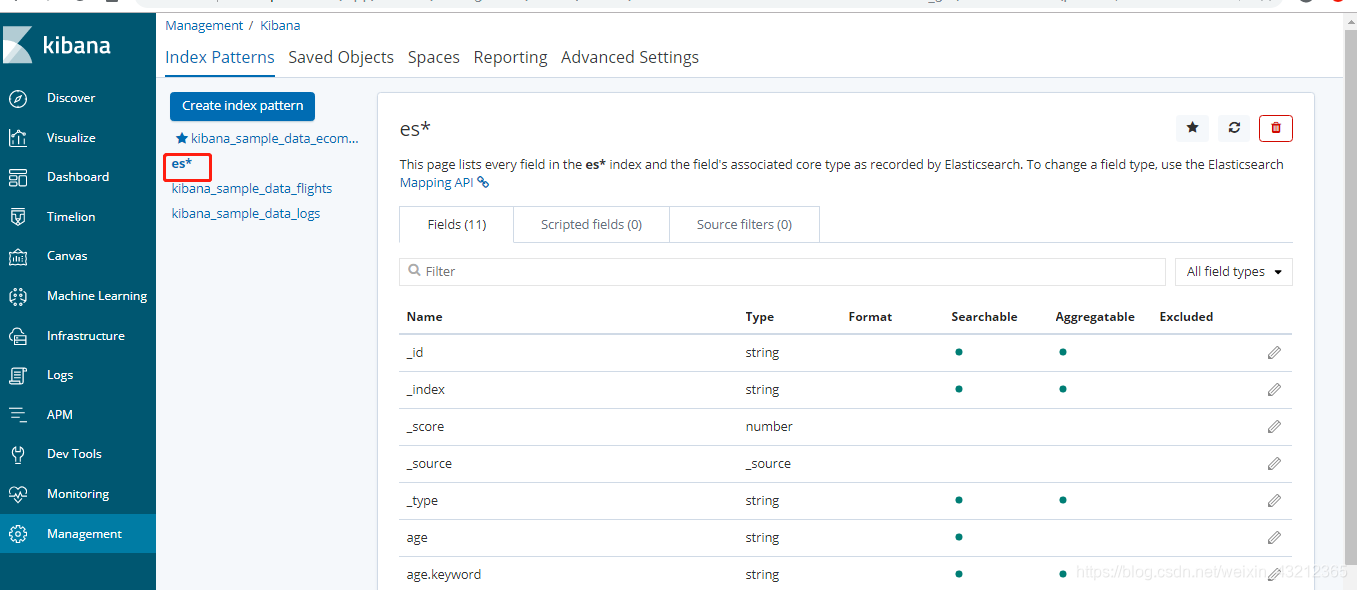
Task: Delete index pattern trash icon
Action: click(1276, 128)
